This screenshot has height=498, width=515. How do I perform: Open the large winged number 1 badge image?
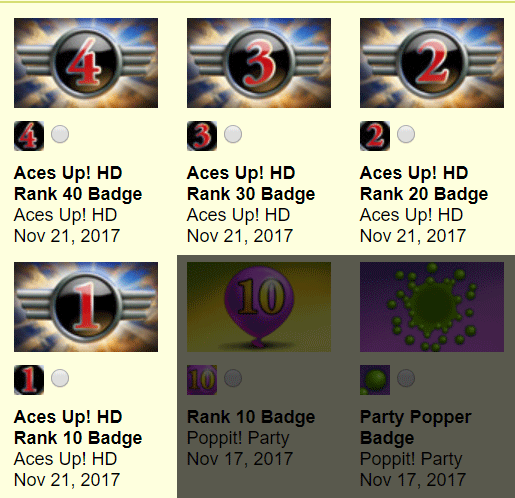86,307
